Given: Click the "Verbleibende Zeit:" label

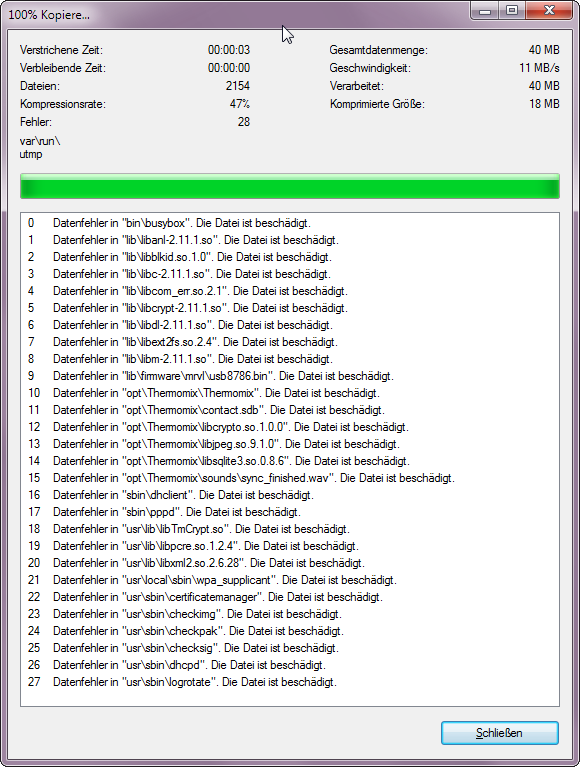Looking at the screenshot, I should click(63, 68).
